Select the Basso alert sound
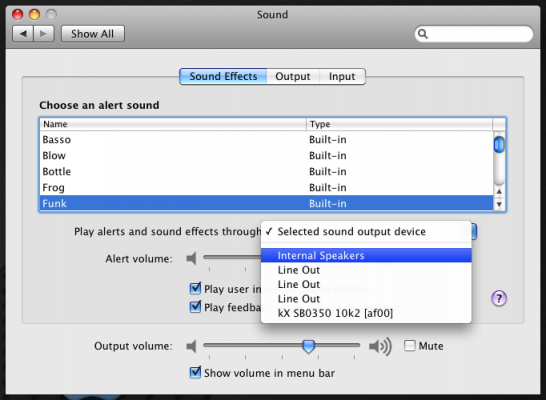Viewport: 546px width, 400px height. (266, 140)
